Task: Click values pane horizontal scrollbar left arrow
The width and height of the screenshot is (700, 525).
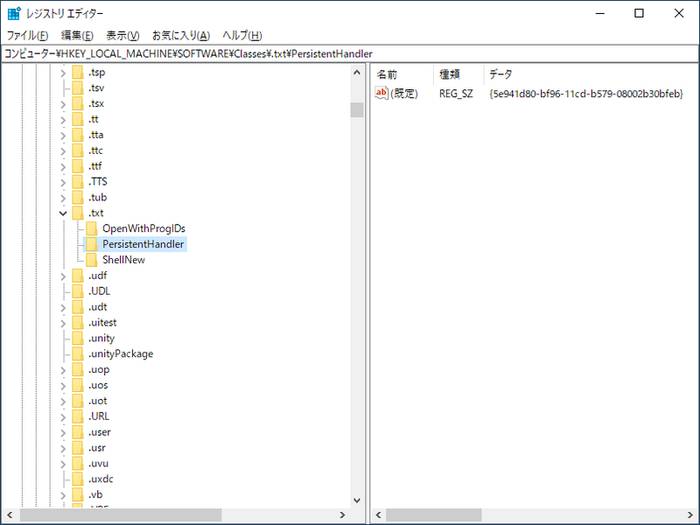Action: point(379,515)
